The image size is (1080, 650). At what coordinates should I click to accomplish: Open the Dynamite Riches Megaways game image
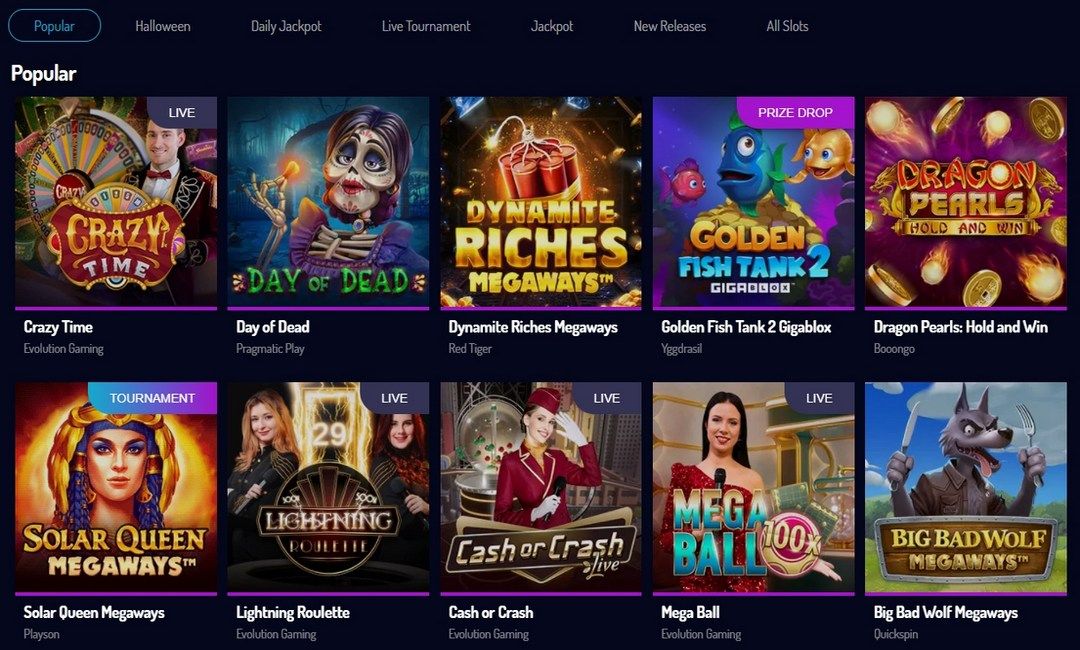[541, 202]
